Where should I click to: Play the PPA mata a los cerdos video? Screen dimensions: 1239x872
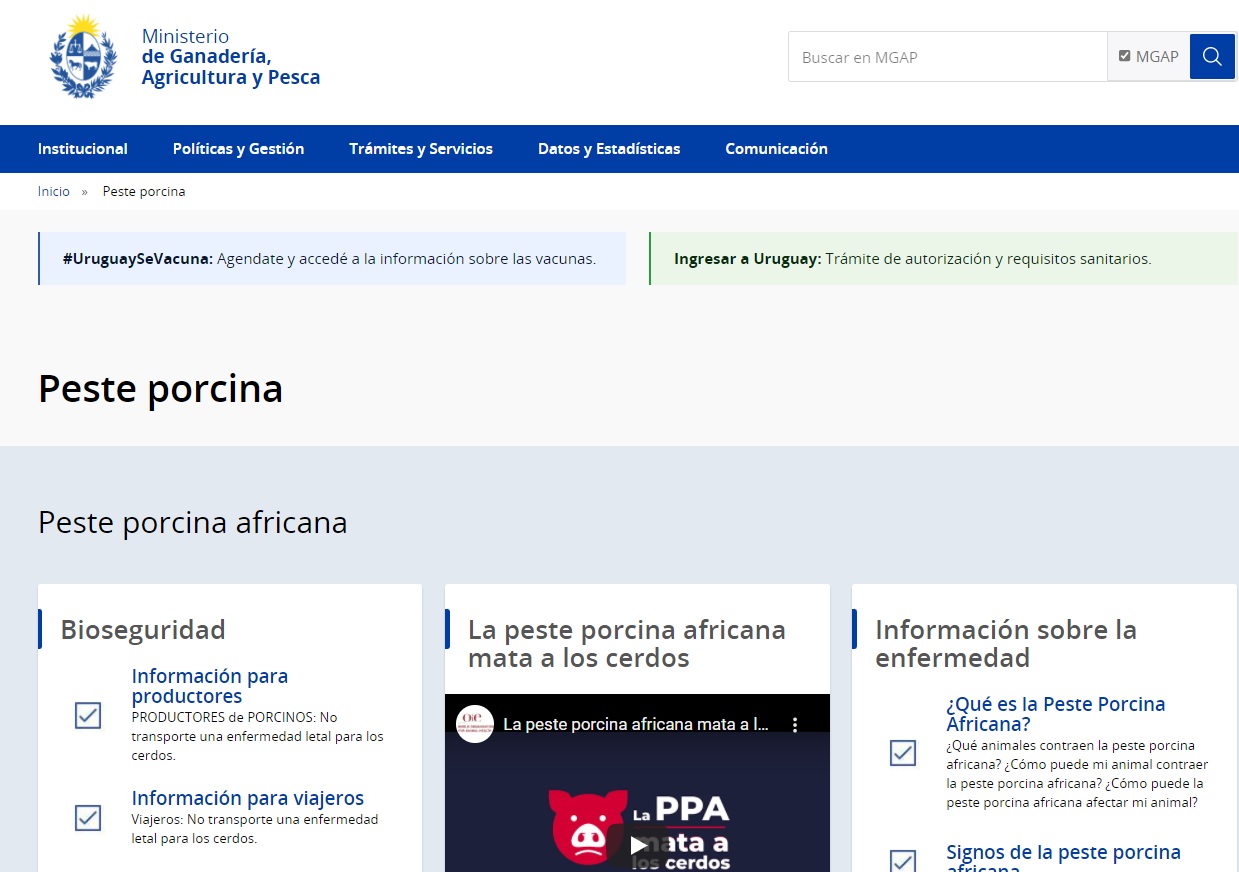click(x=638, y=845)
